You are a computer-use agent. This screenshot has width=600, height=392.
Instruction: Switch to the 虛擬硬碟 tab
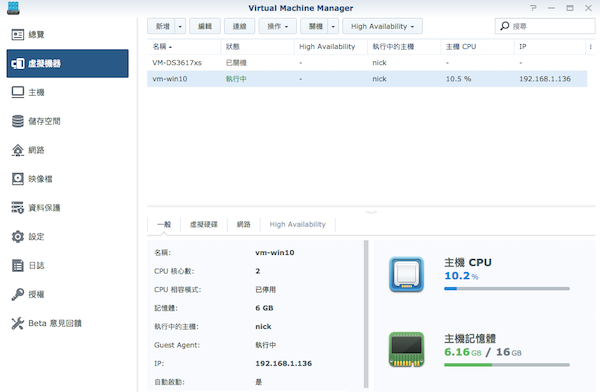pyautogui.click(x=204, y=224)
